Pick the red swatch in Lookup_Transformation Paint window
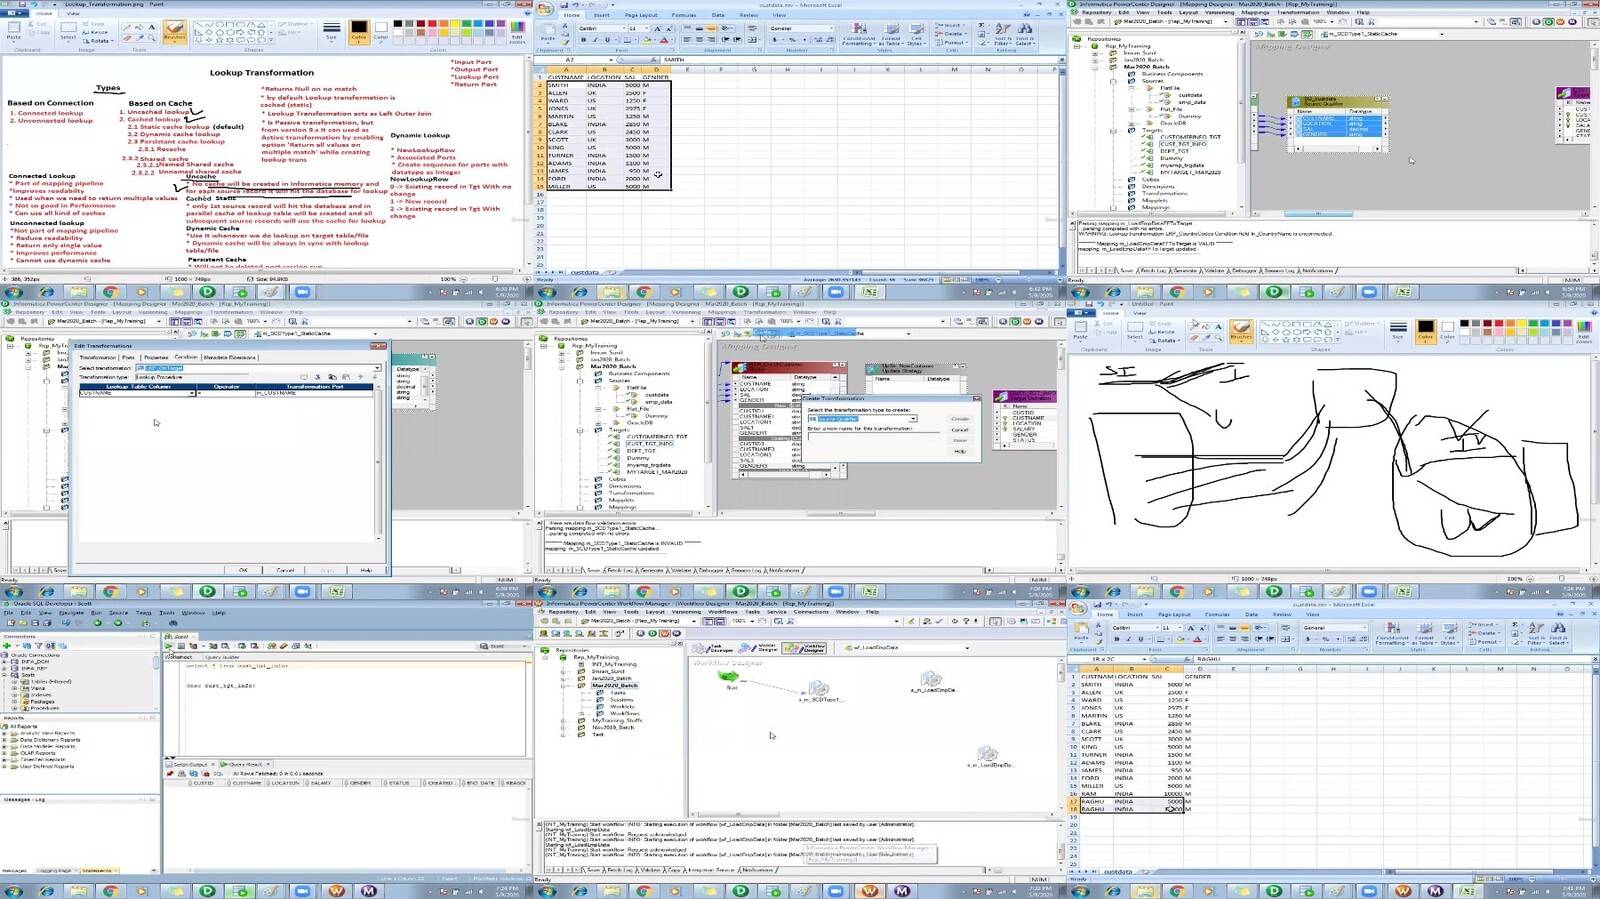The height and width of the screenshot is (899, 1600). [432, 23]
